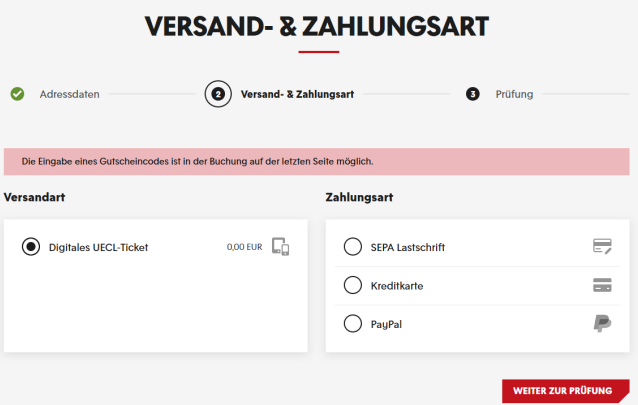The width and height of the screenshot is (638, 405).
Task: Choose the PayPal radio button
Action: point(352,324)
